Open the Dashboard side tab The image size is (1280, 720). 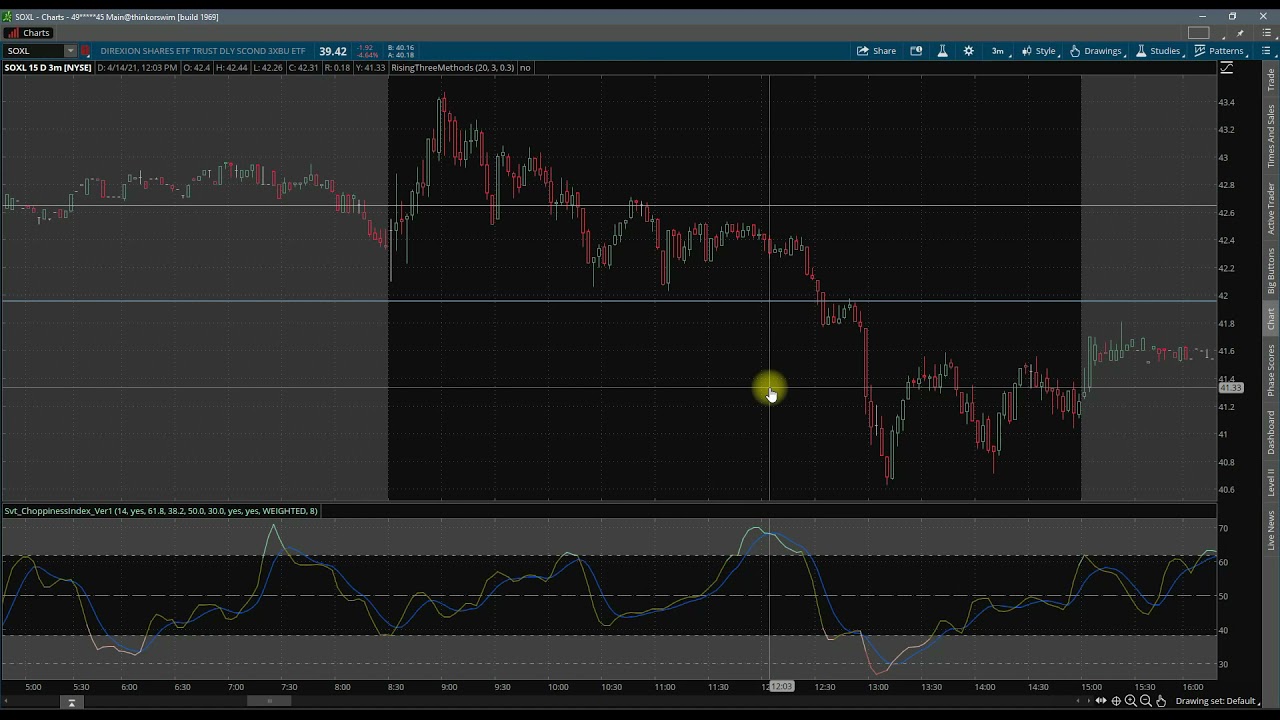[1271, 432]
